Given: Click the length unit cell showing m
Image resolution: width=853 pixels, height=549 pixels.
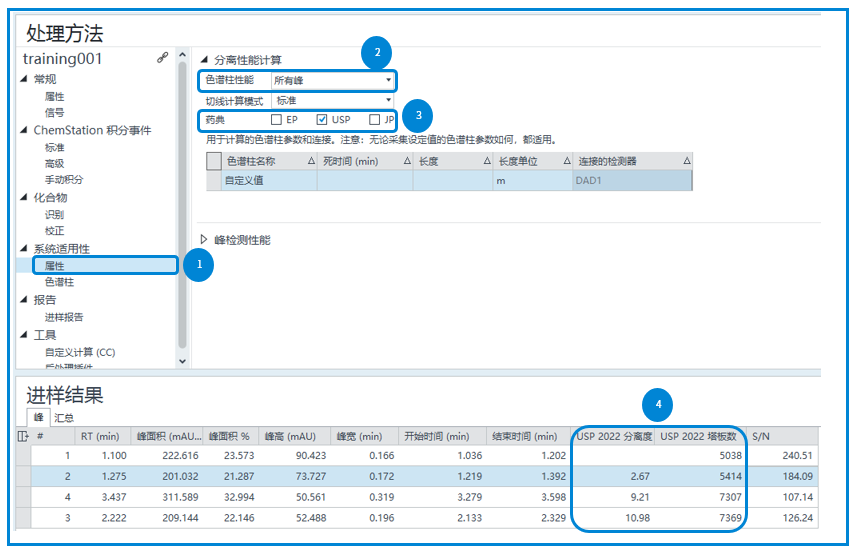Looking at the screenshot, I should pyautogui.click(x=533, y=181).
